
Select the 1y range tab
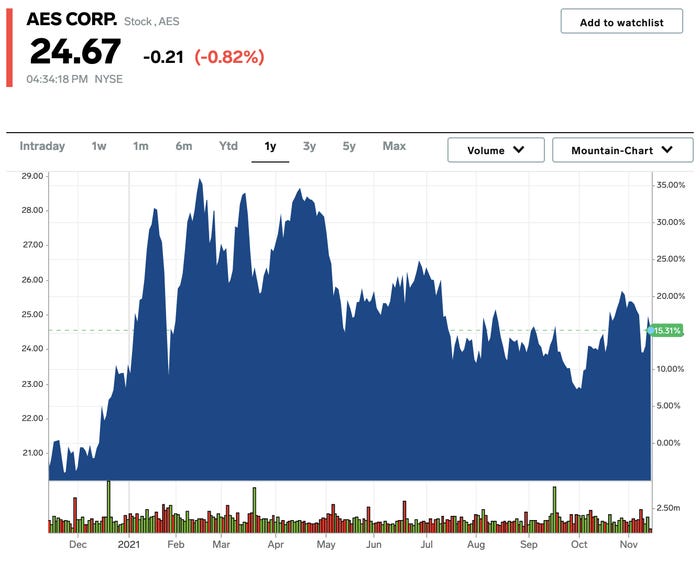pyautogui.click(x=270, y=146)
